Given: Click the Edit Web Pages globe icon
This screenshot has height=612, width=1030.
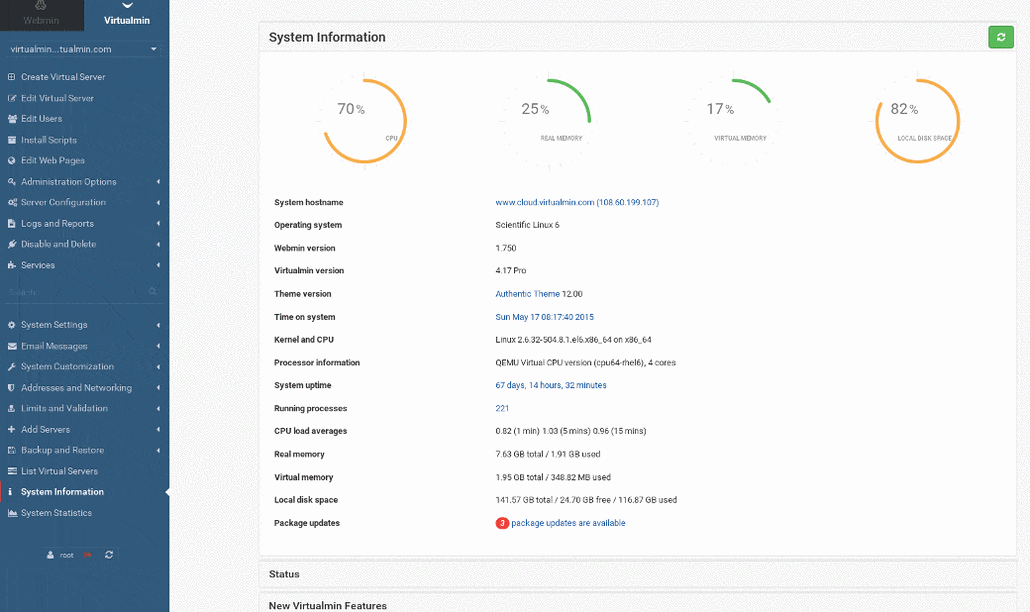Looking at the screenshot, I should point(11,160).
